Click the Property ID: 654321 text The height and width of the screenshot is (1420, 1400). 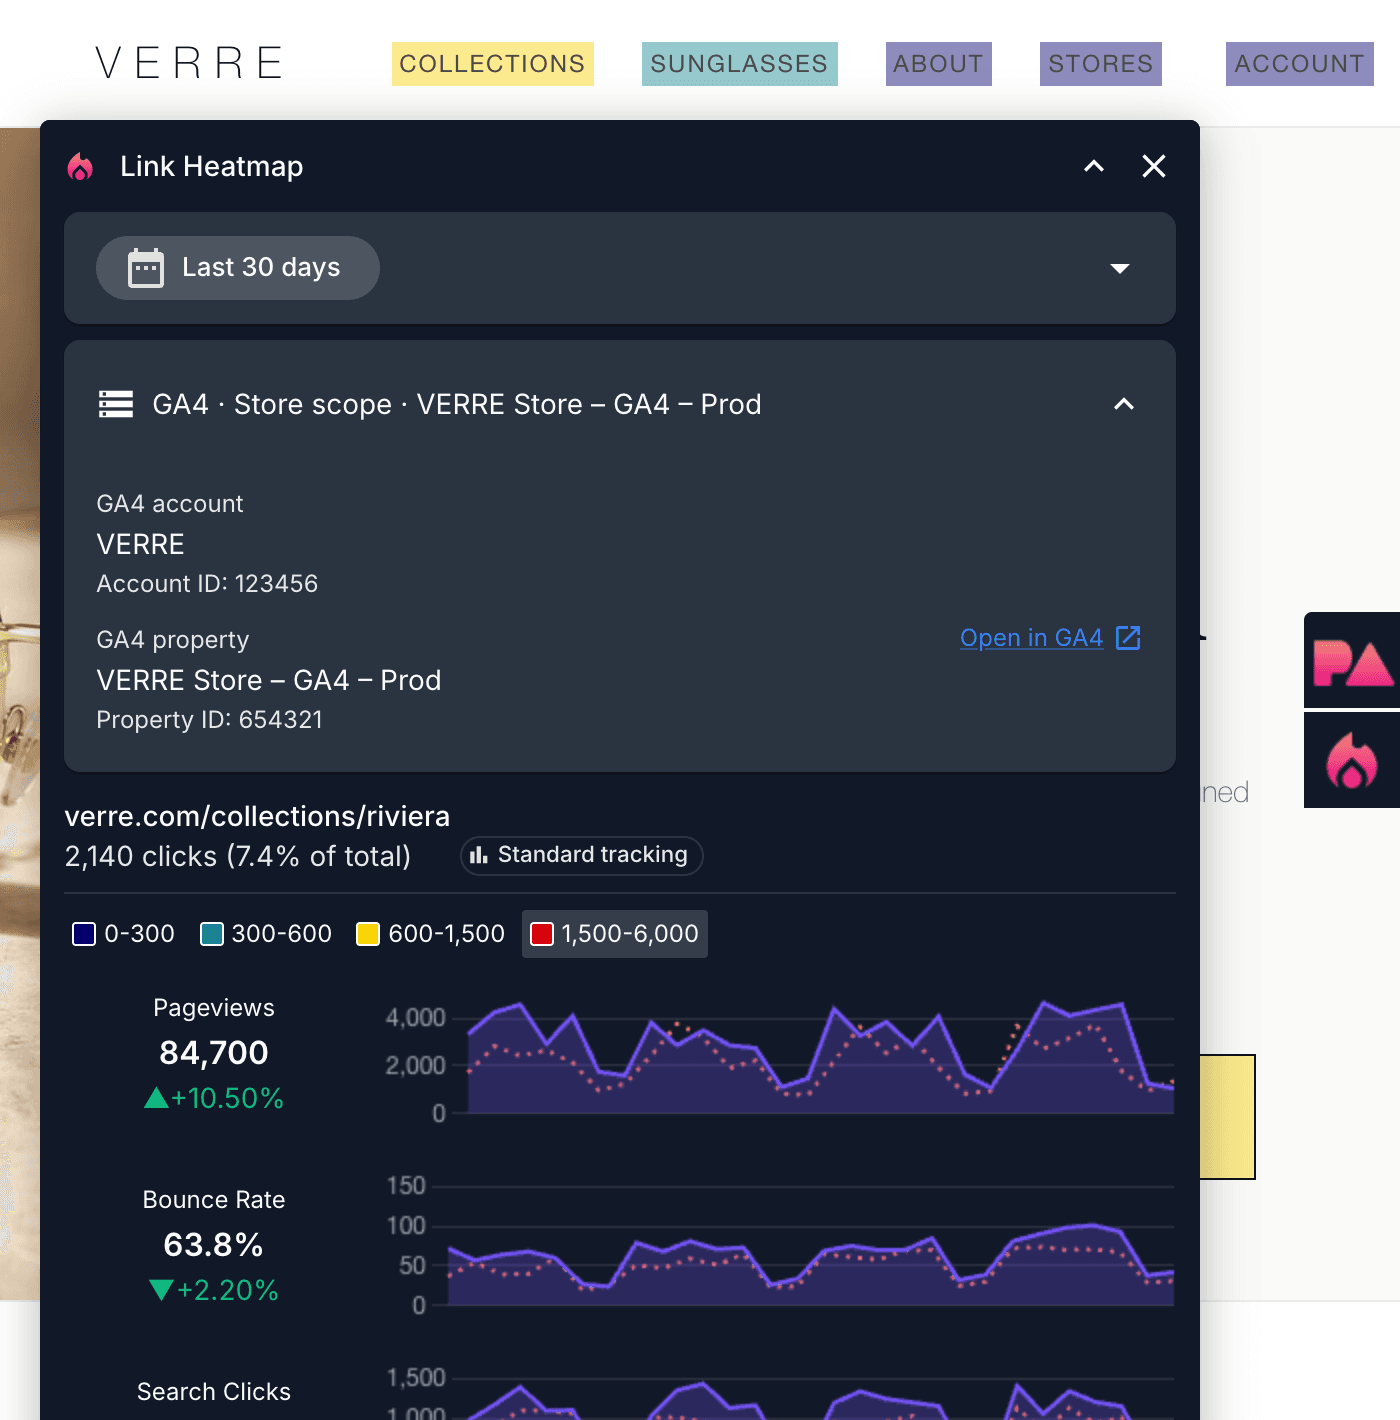click(210, 720)
